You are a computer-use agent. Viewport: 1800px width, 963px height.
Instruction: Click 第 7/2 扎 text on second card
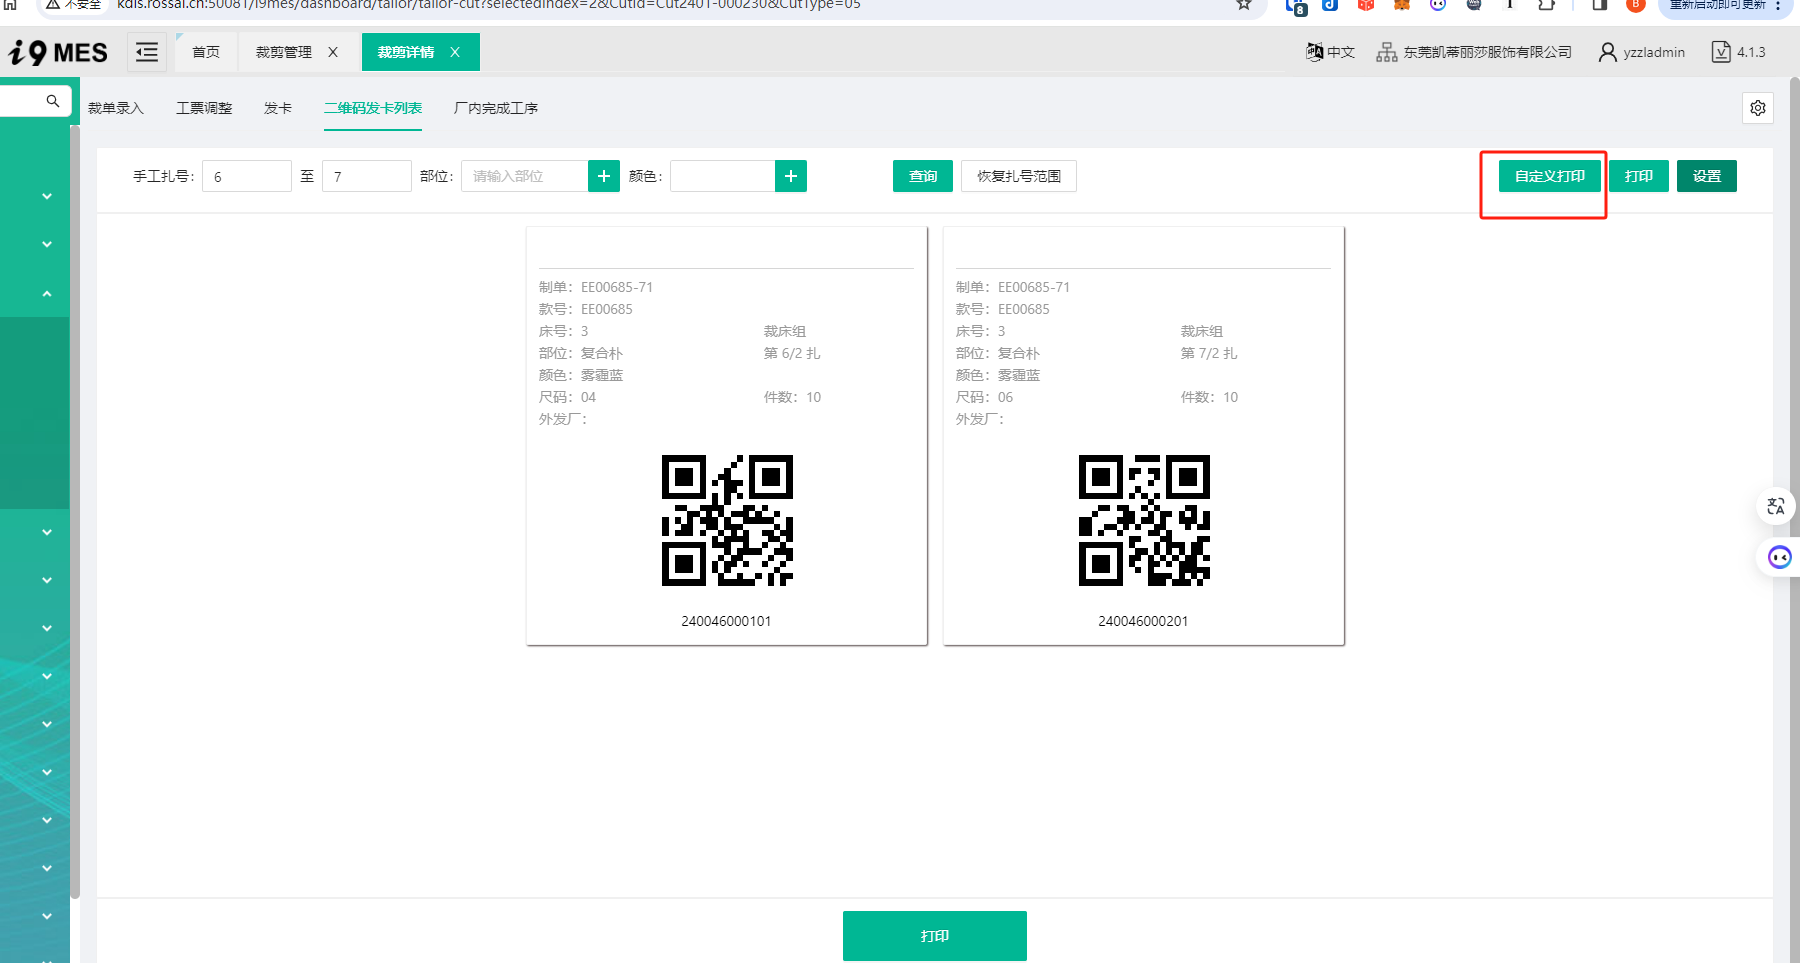click(1209, 353)
